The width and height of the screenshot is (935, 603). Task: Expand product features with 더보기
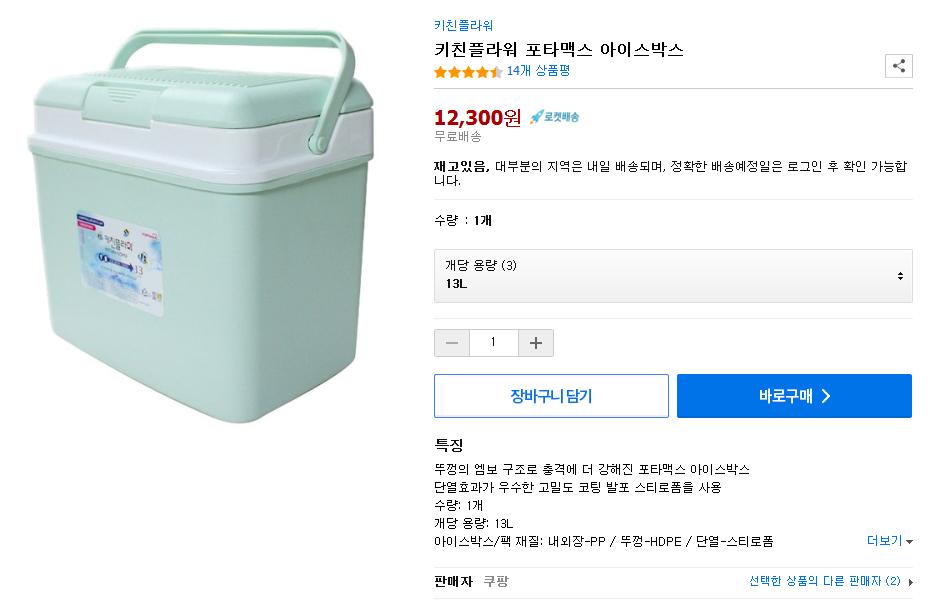(889, 541)
